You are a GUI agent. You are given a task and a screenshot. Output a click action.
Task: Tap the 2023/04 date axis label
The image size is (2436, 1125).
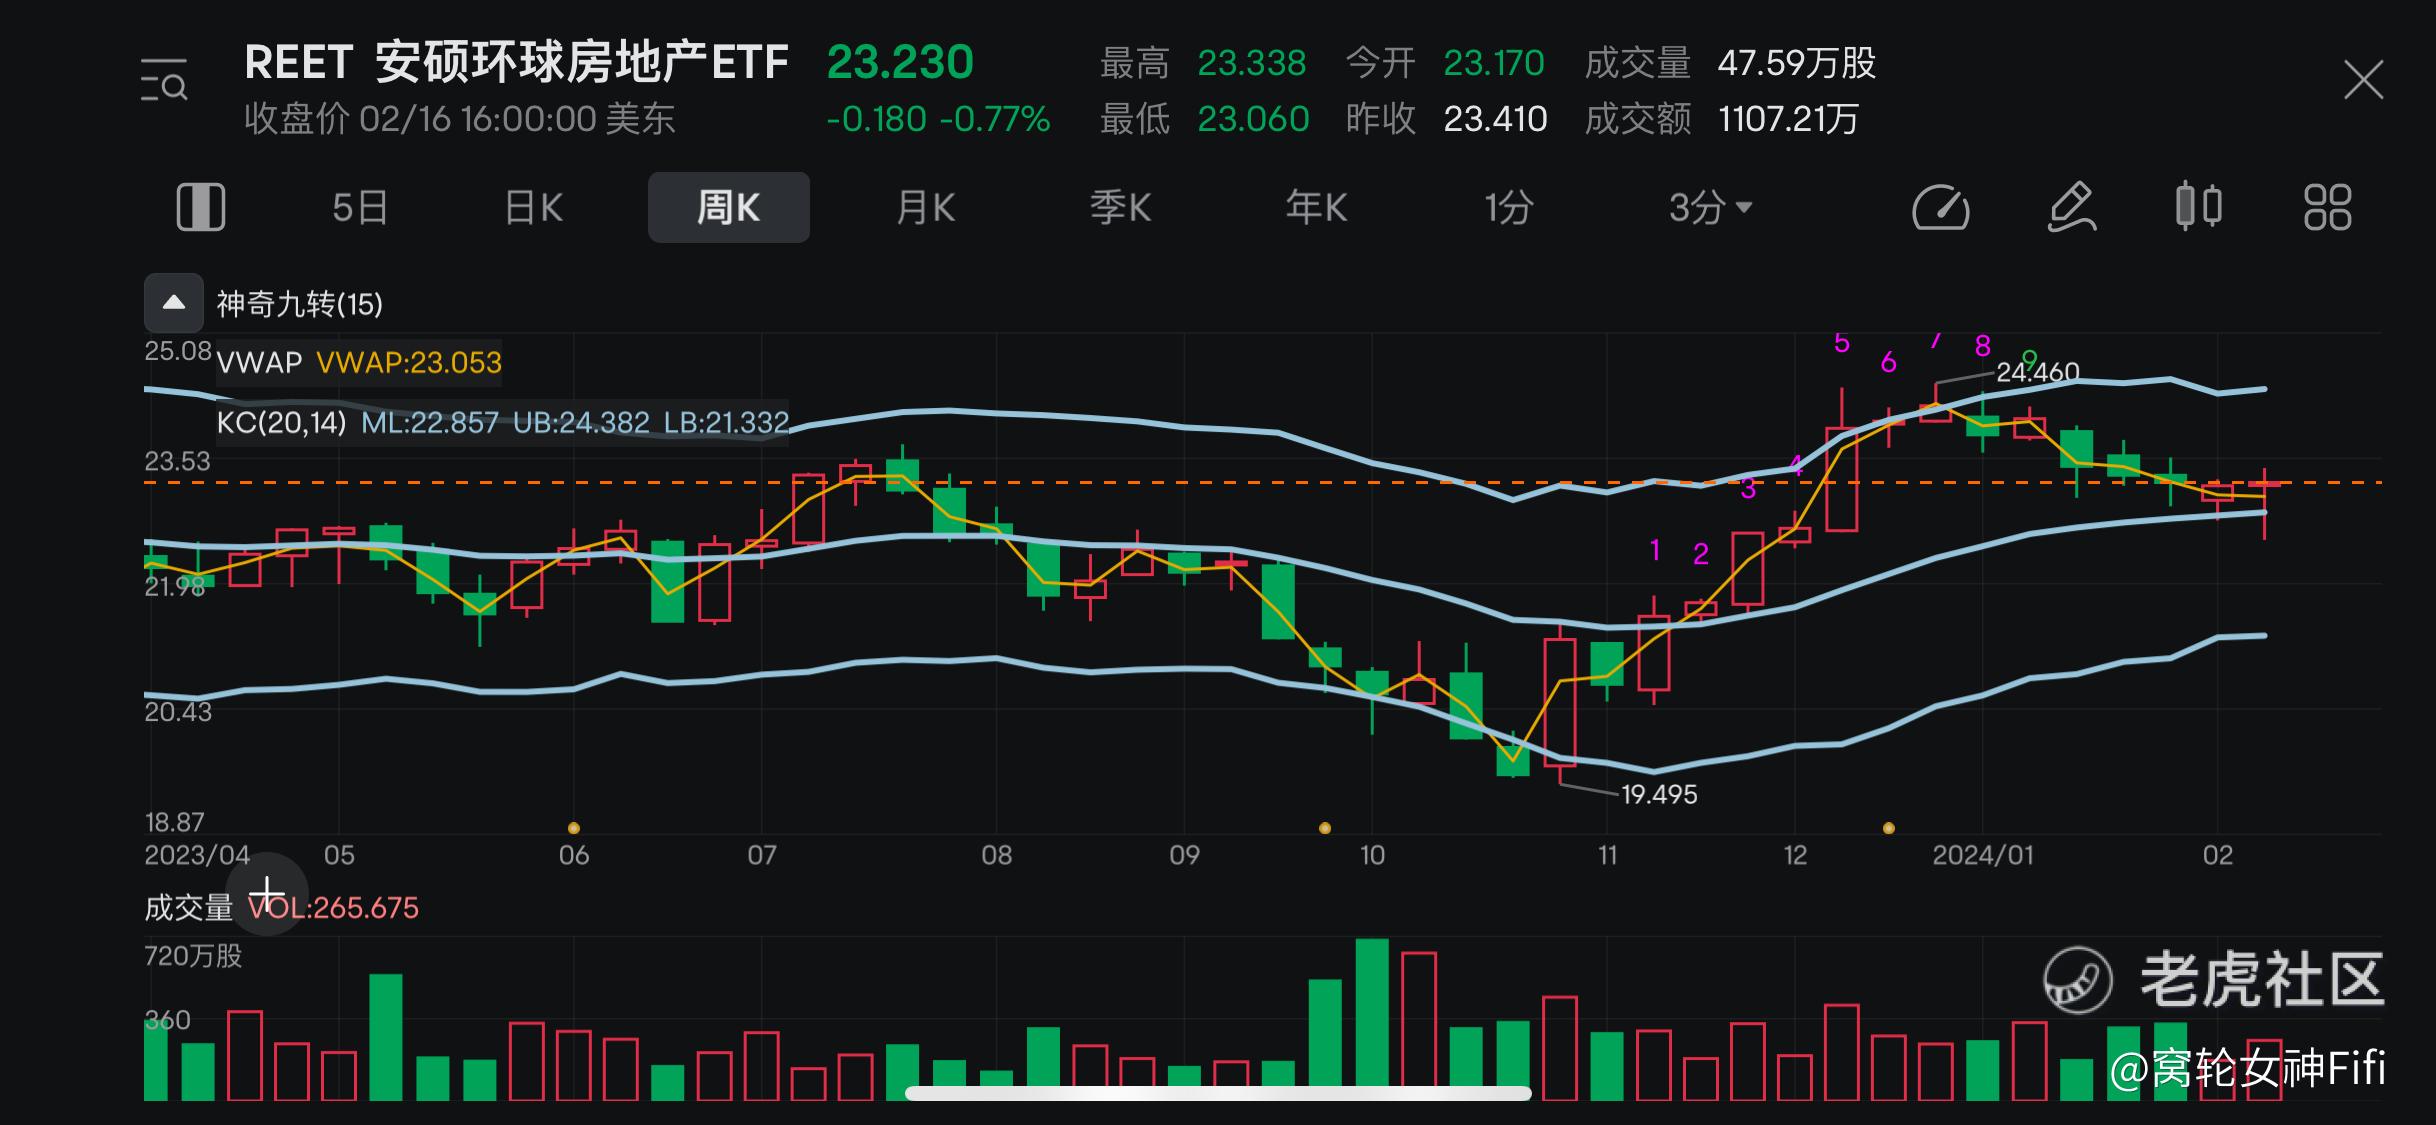197,855
